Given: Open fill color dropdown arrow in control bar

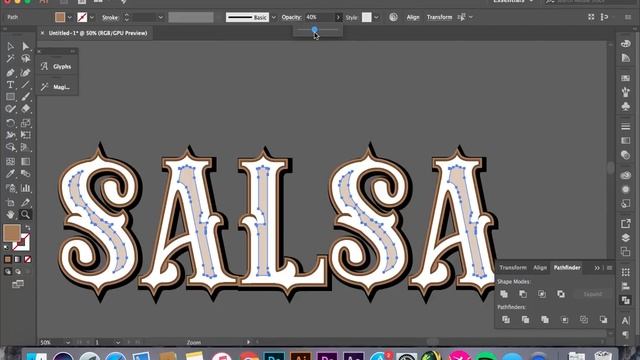Looking at the screenshot, I should (69, 18).
